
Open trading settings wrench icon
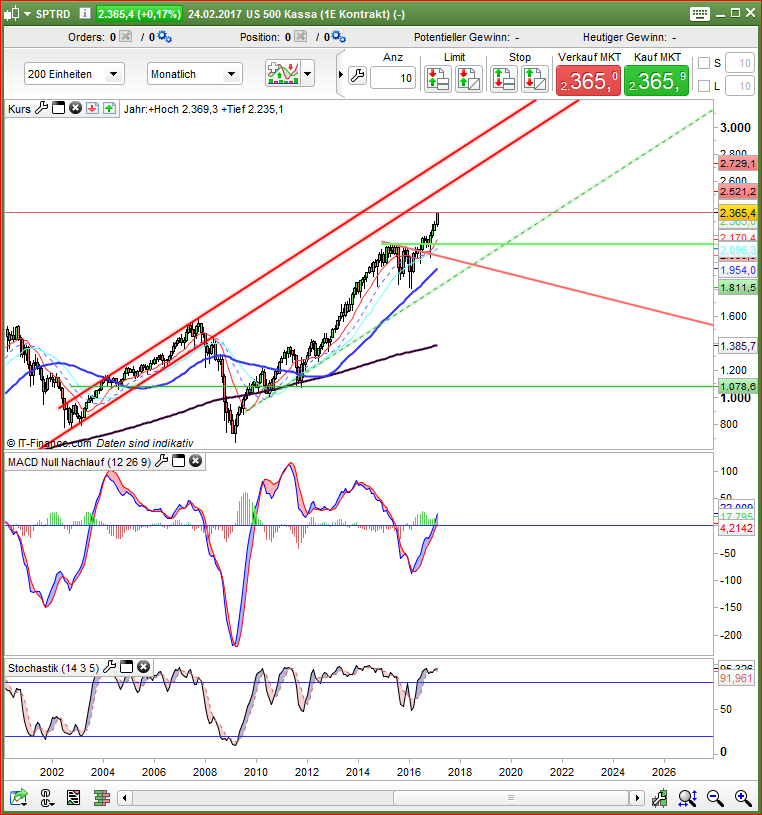[358, 75]
